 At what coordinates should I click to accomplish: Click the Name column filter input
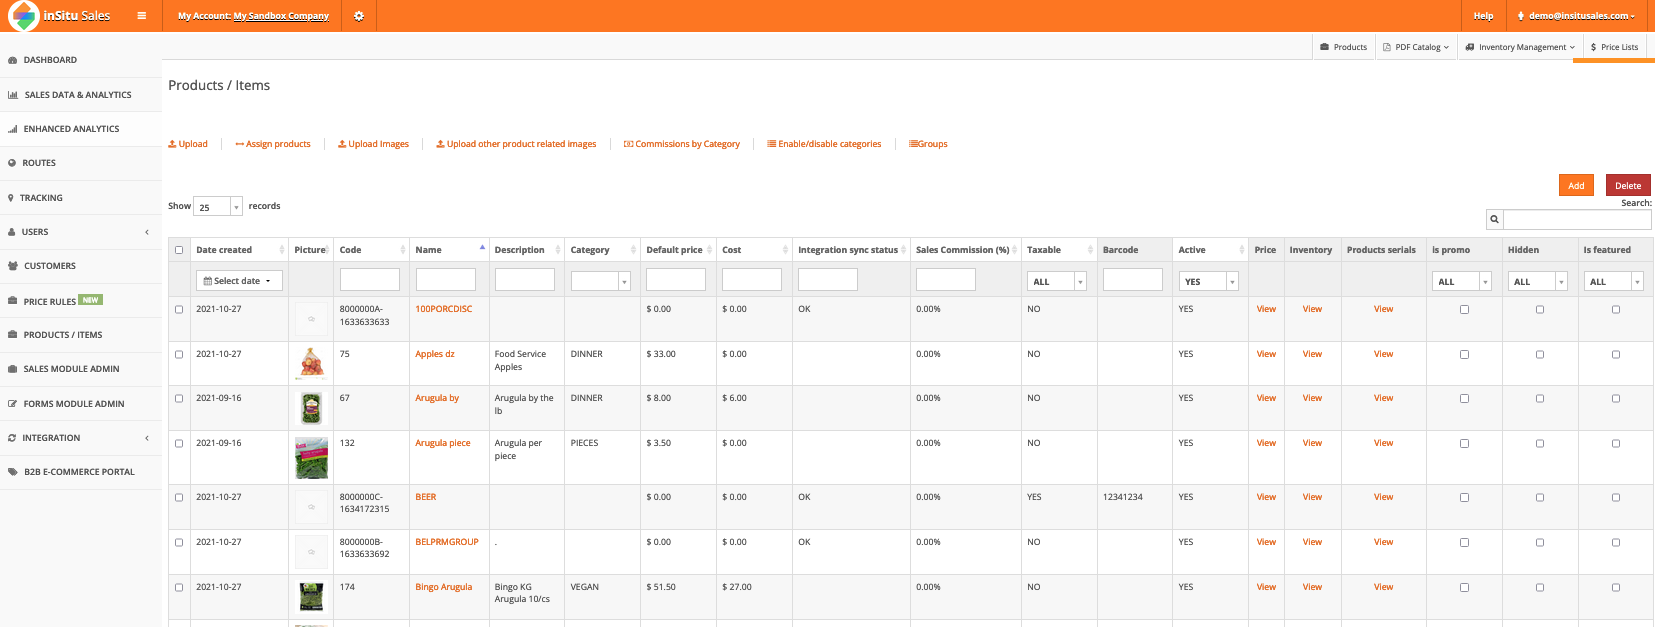point(445,280)
